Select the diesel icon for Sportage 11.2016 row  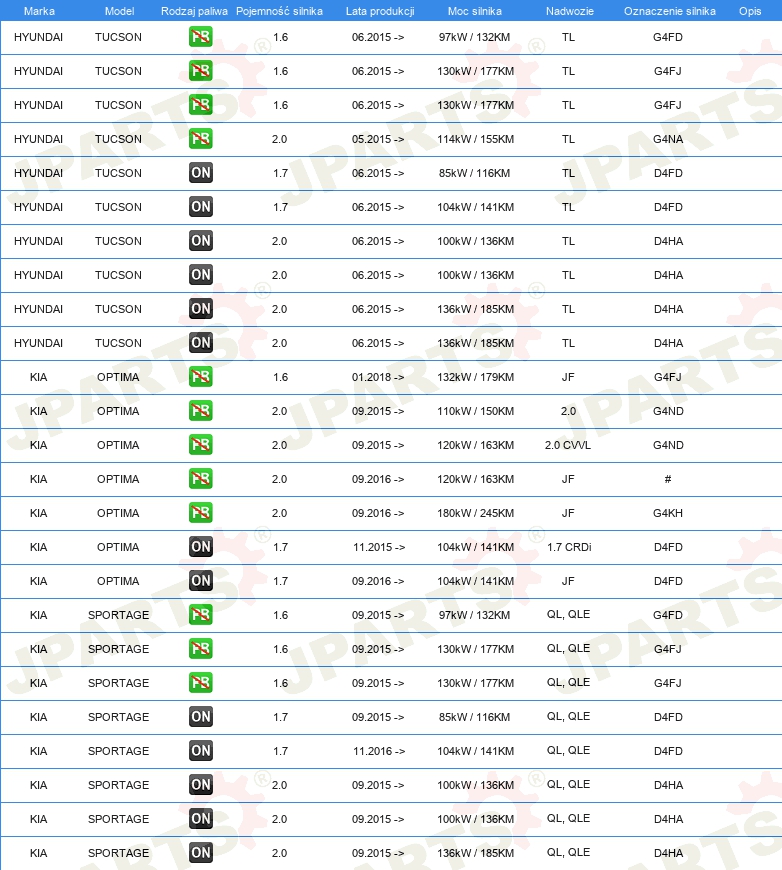[x=200, y=750]
